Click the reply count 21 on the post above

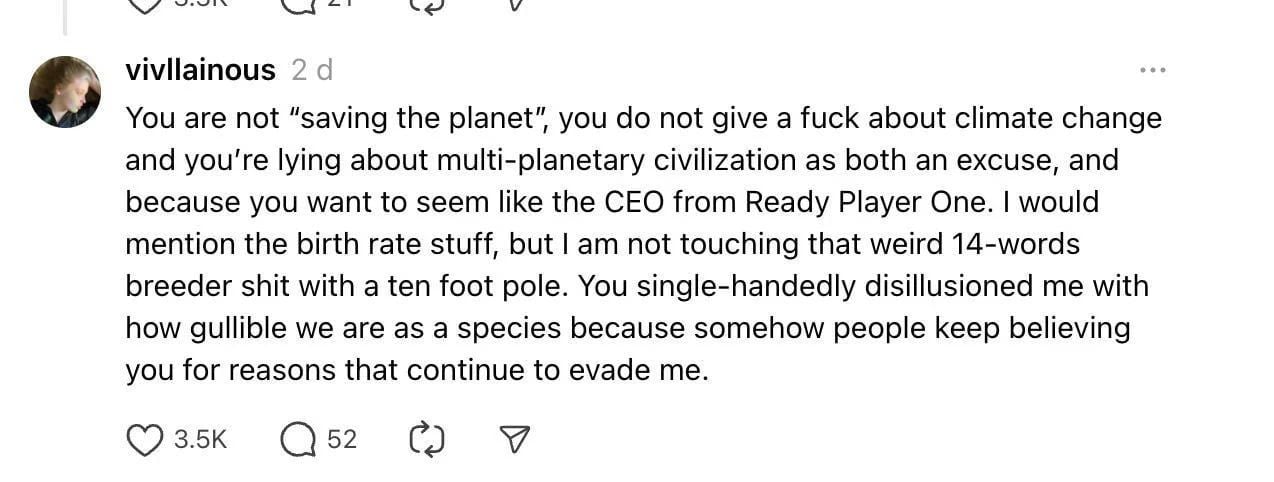[341, 4]
